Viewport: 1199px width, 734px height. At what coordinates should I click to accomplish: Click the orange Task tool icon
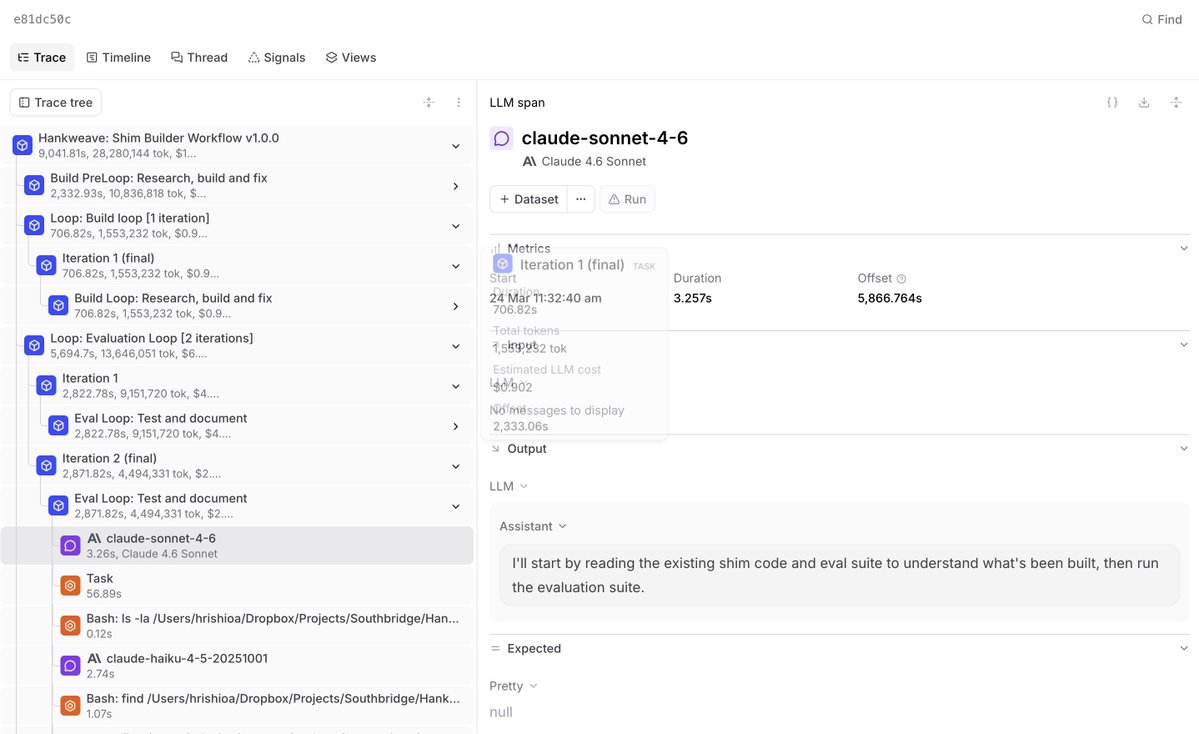70,586
